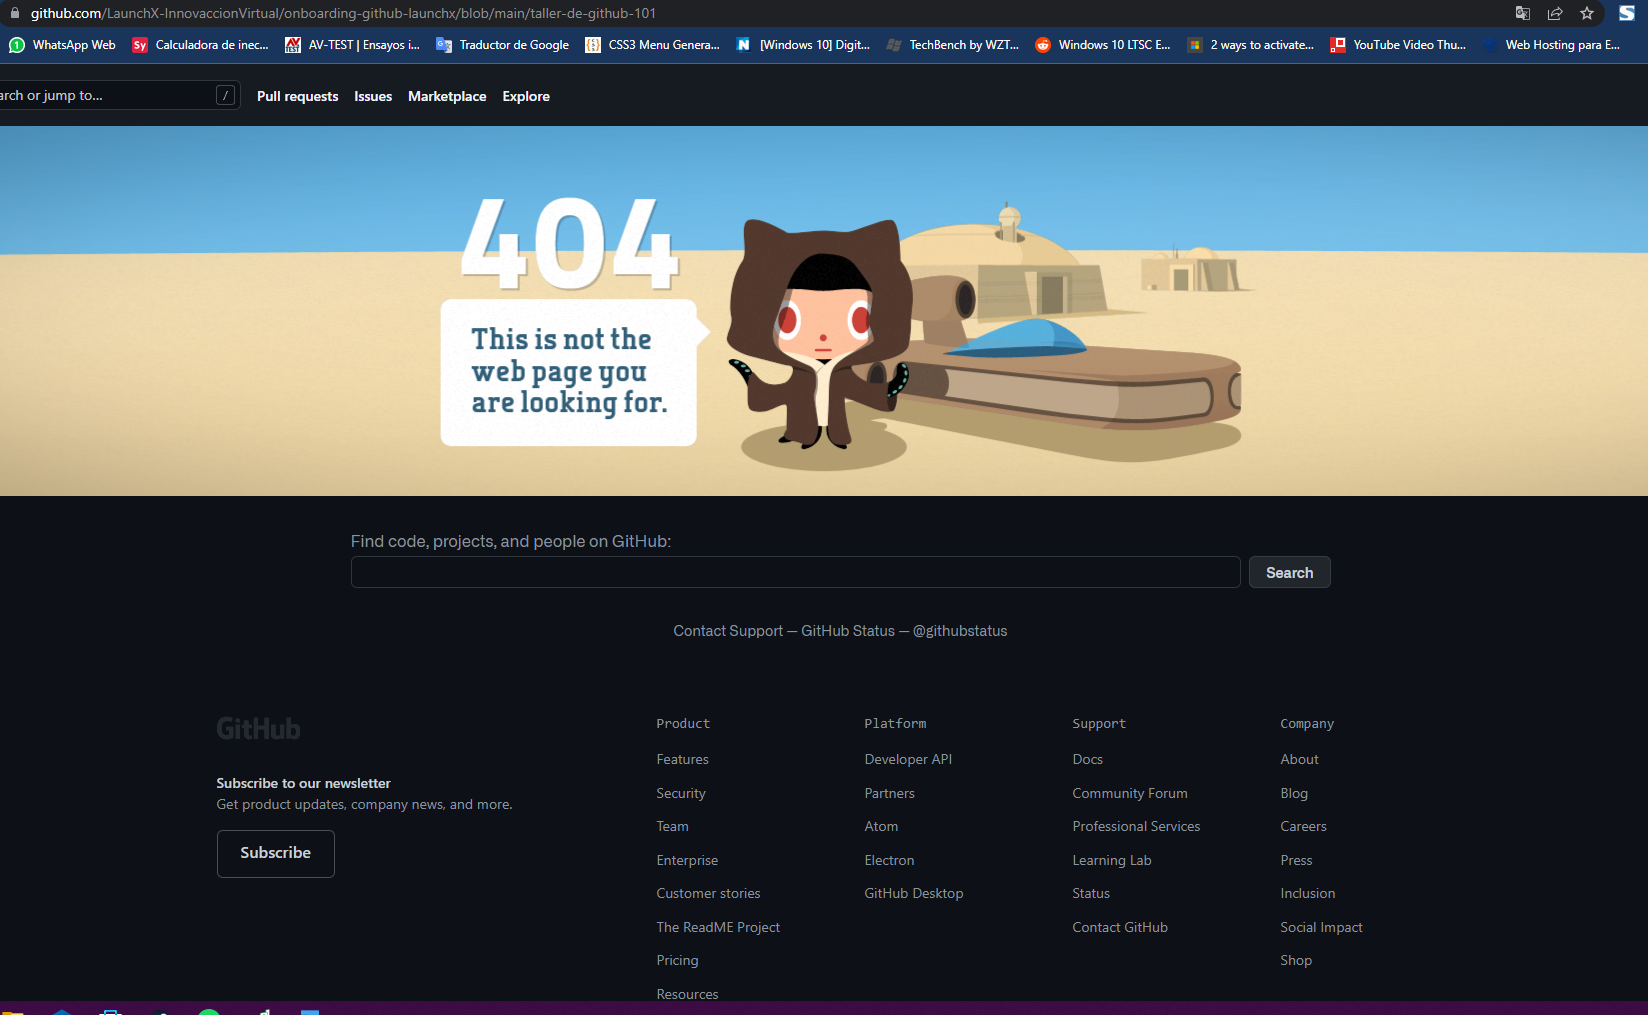Viewport: 1648px width, 1015px height.
Task: Click the share icon in the address bar
Action: pos(1555,14)
